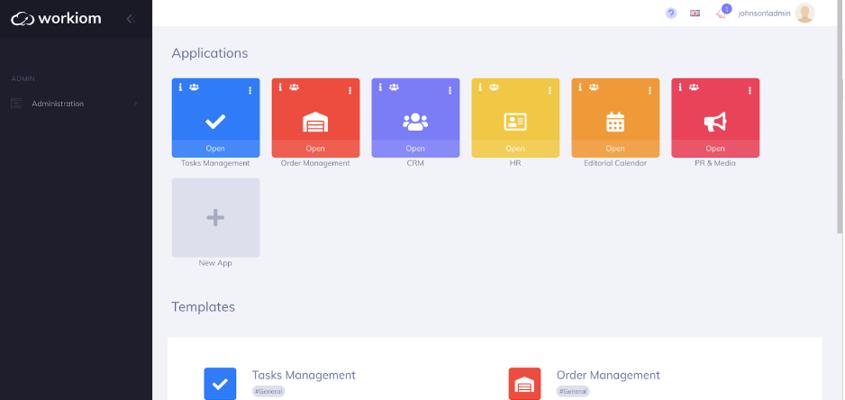Click the Administration sidebar list icon
This screenshot has width=845, height=400.
[x=17, y=104]
